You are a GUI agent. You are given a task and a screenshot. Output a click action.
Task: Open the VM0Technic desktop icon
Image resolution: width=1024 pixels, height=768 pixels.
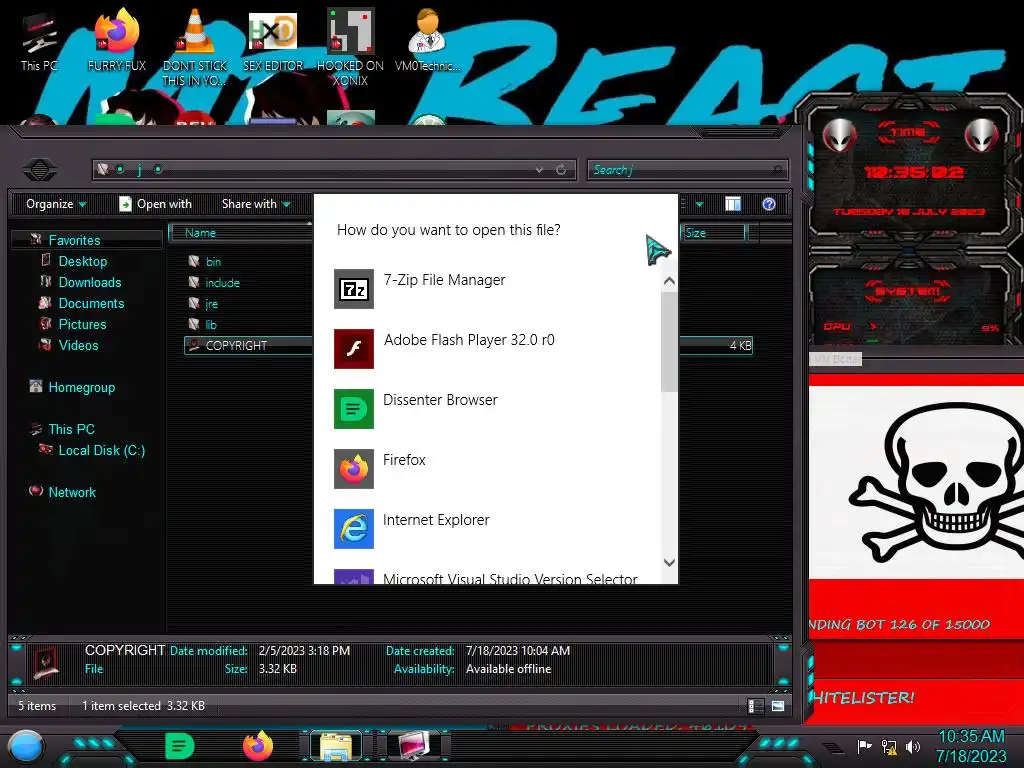click(x=427, y=40)
